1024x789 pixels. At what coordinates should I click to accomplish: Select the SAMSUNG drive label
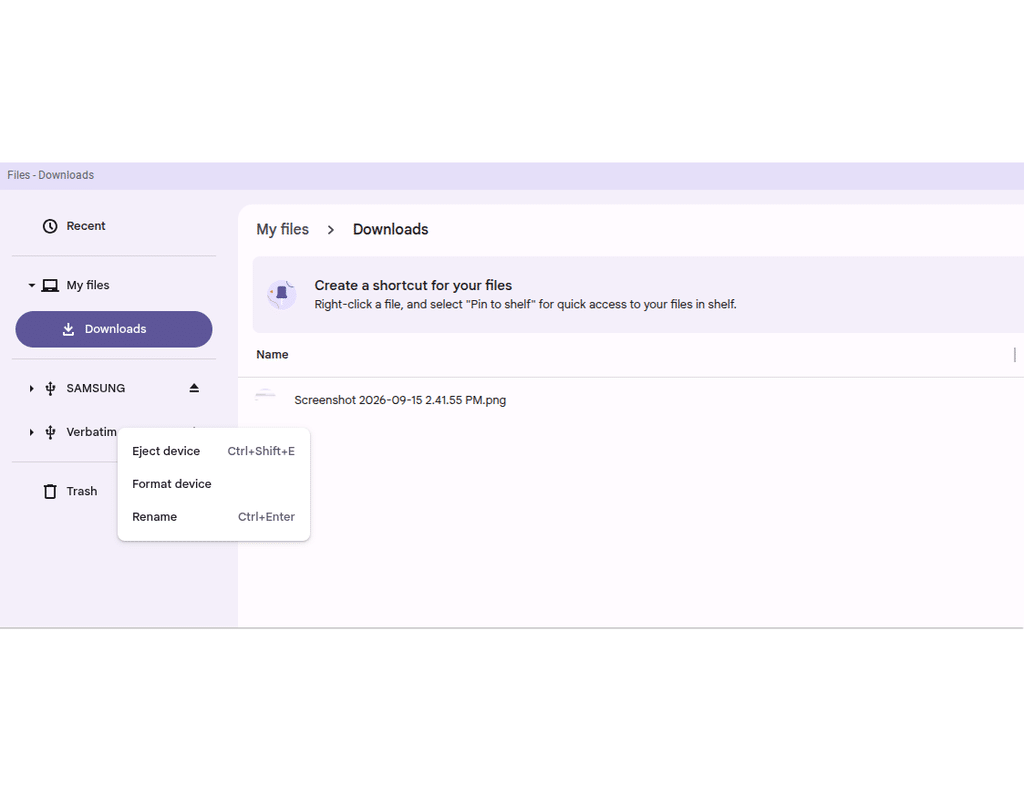click(95, 389)
